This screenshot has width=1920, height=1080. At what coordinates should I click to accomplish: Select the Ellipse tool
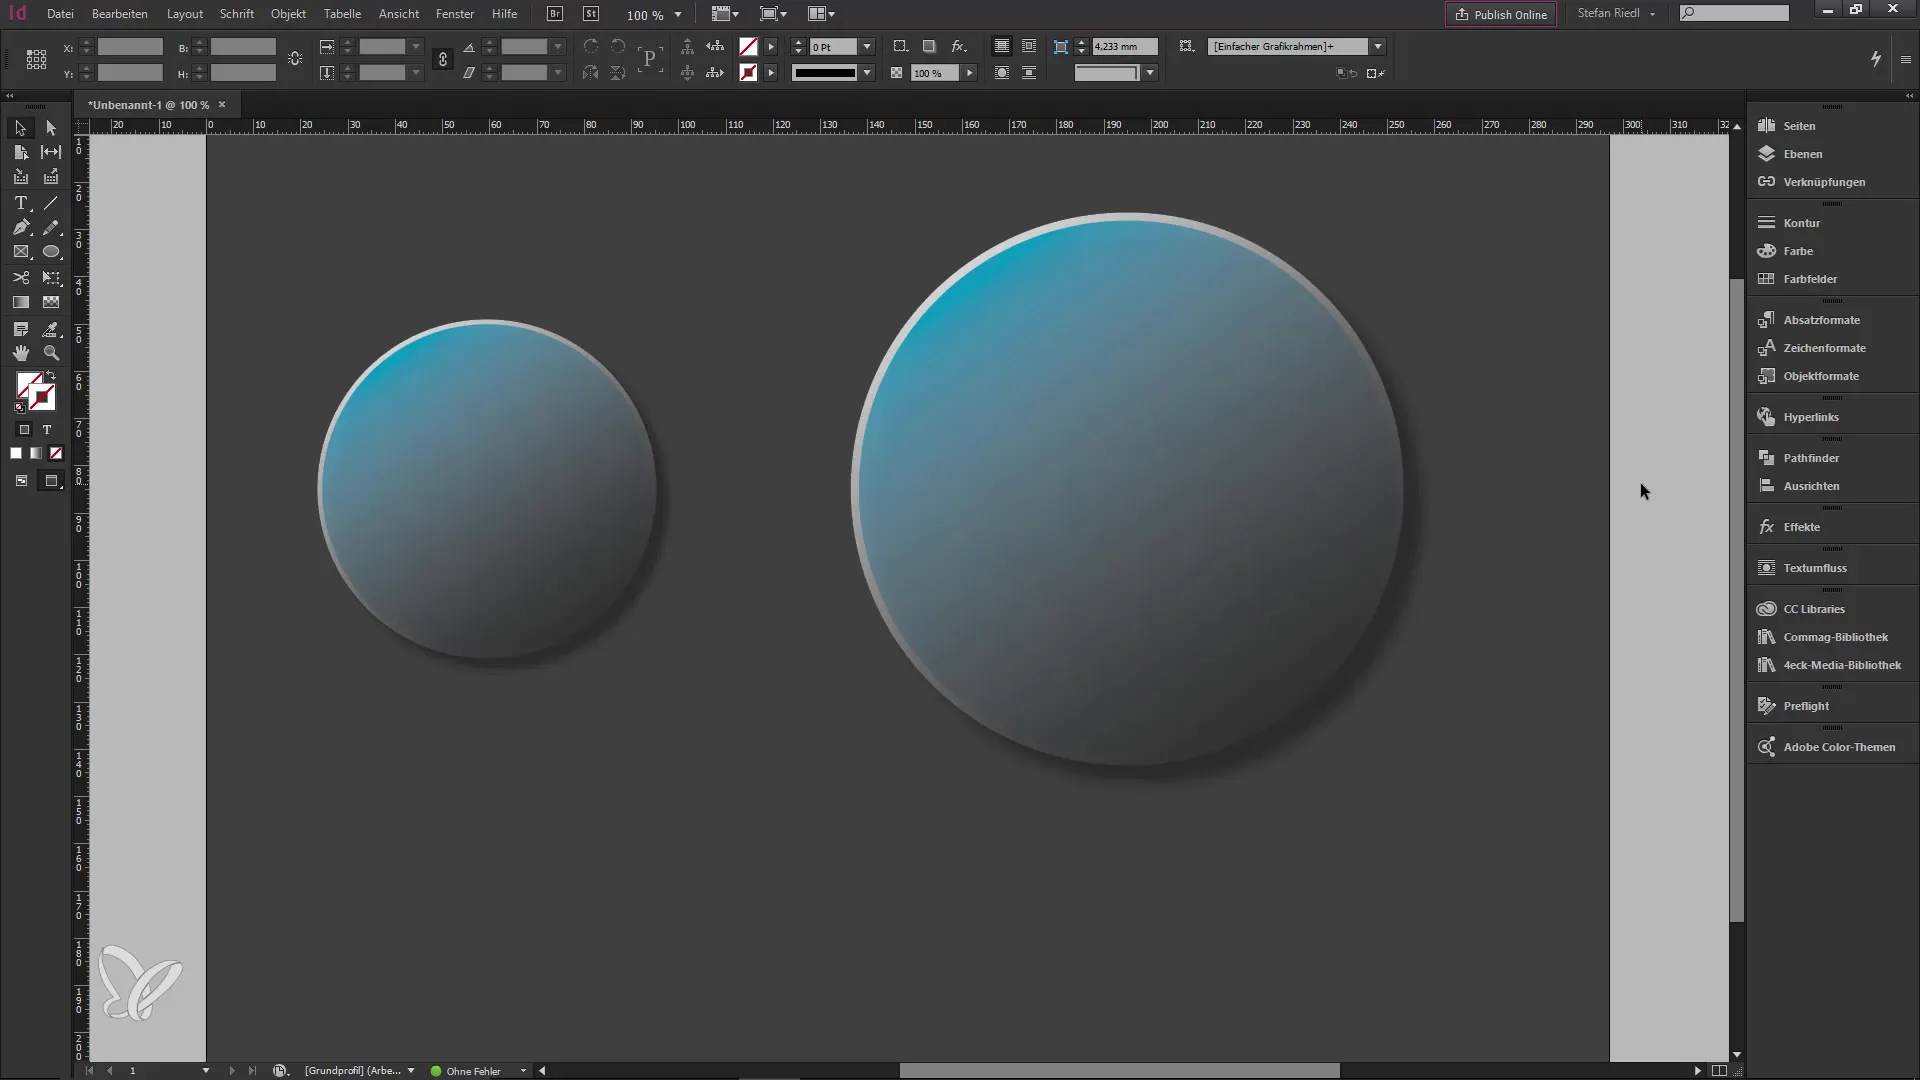tap(51, 252)
